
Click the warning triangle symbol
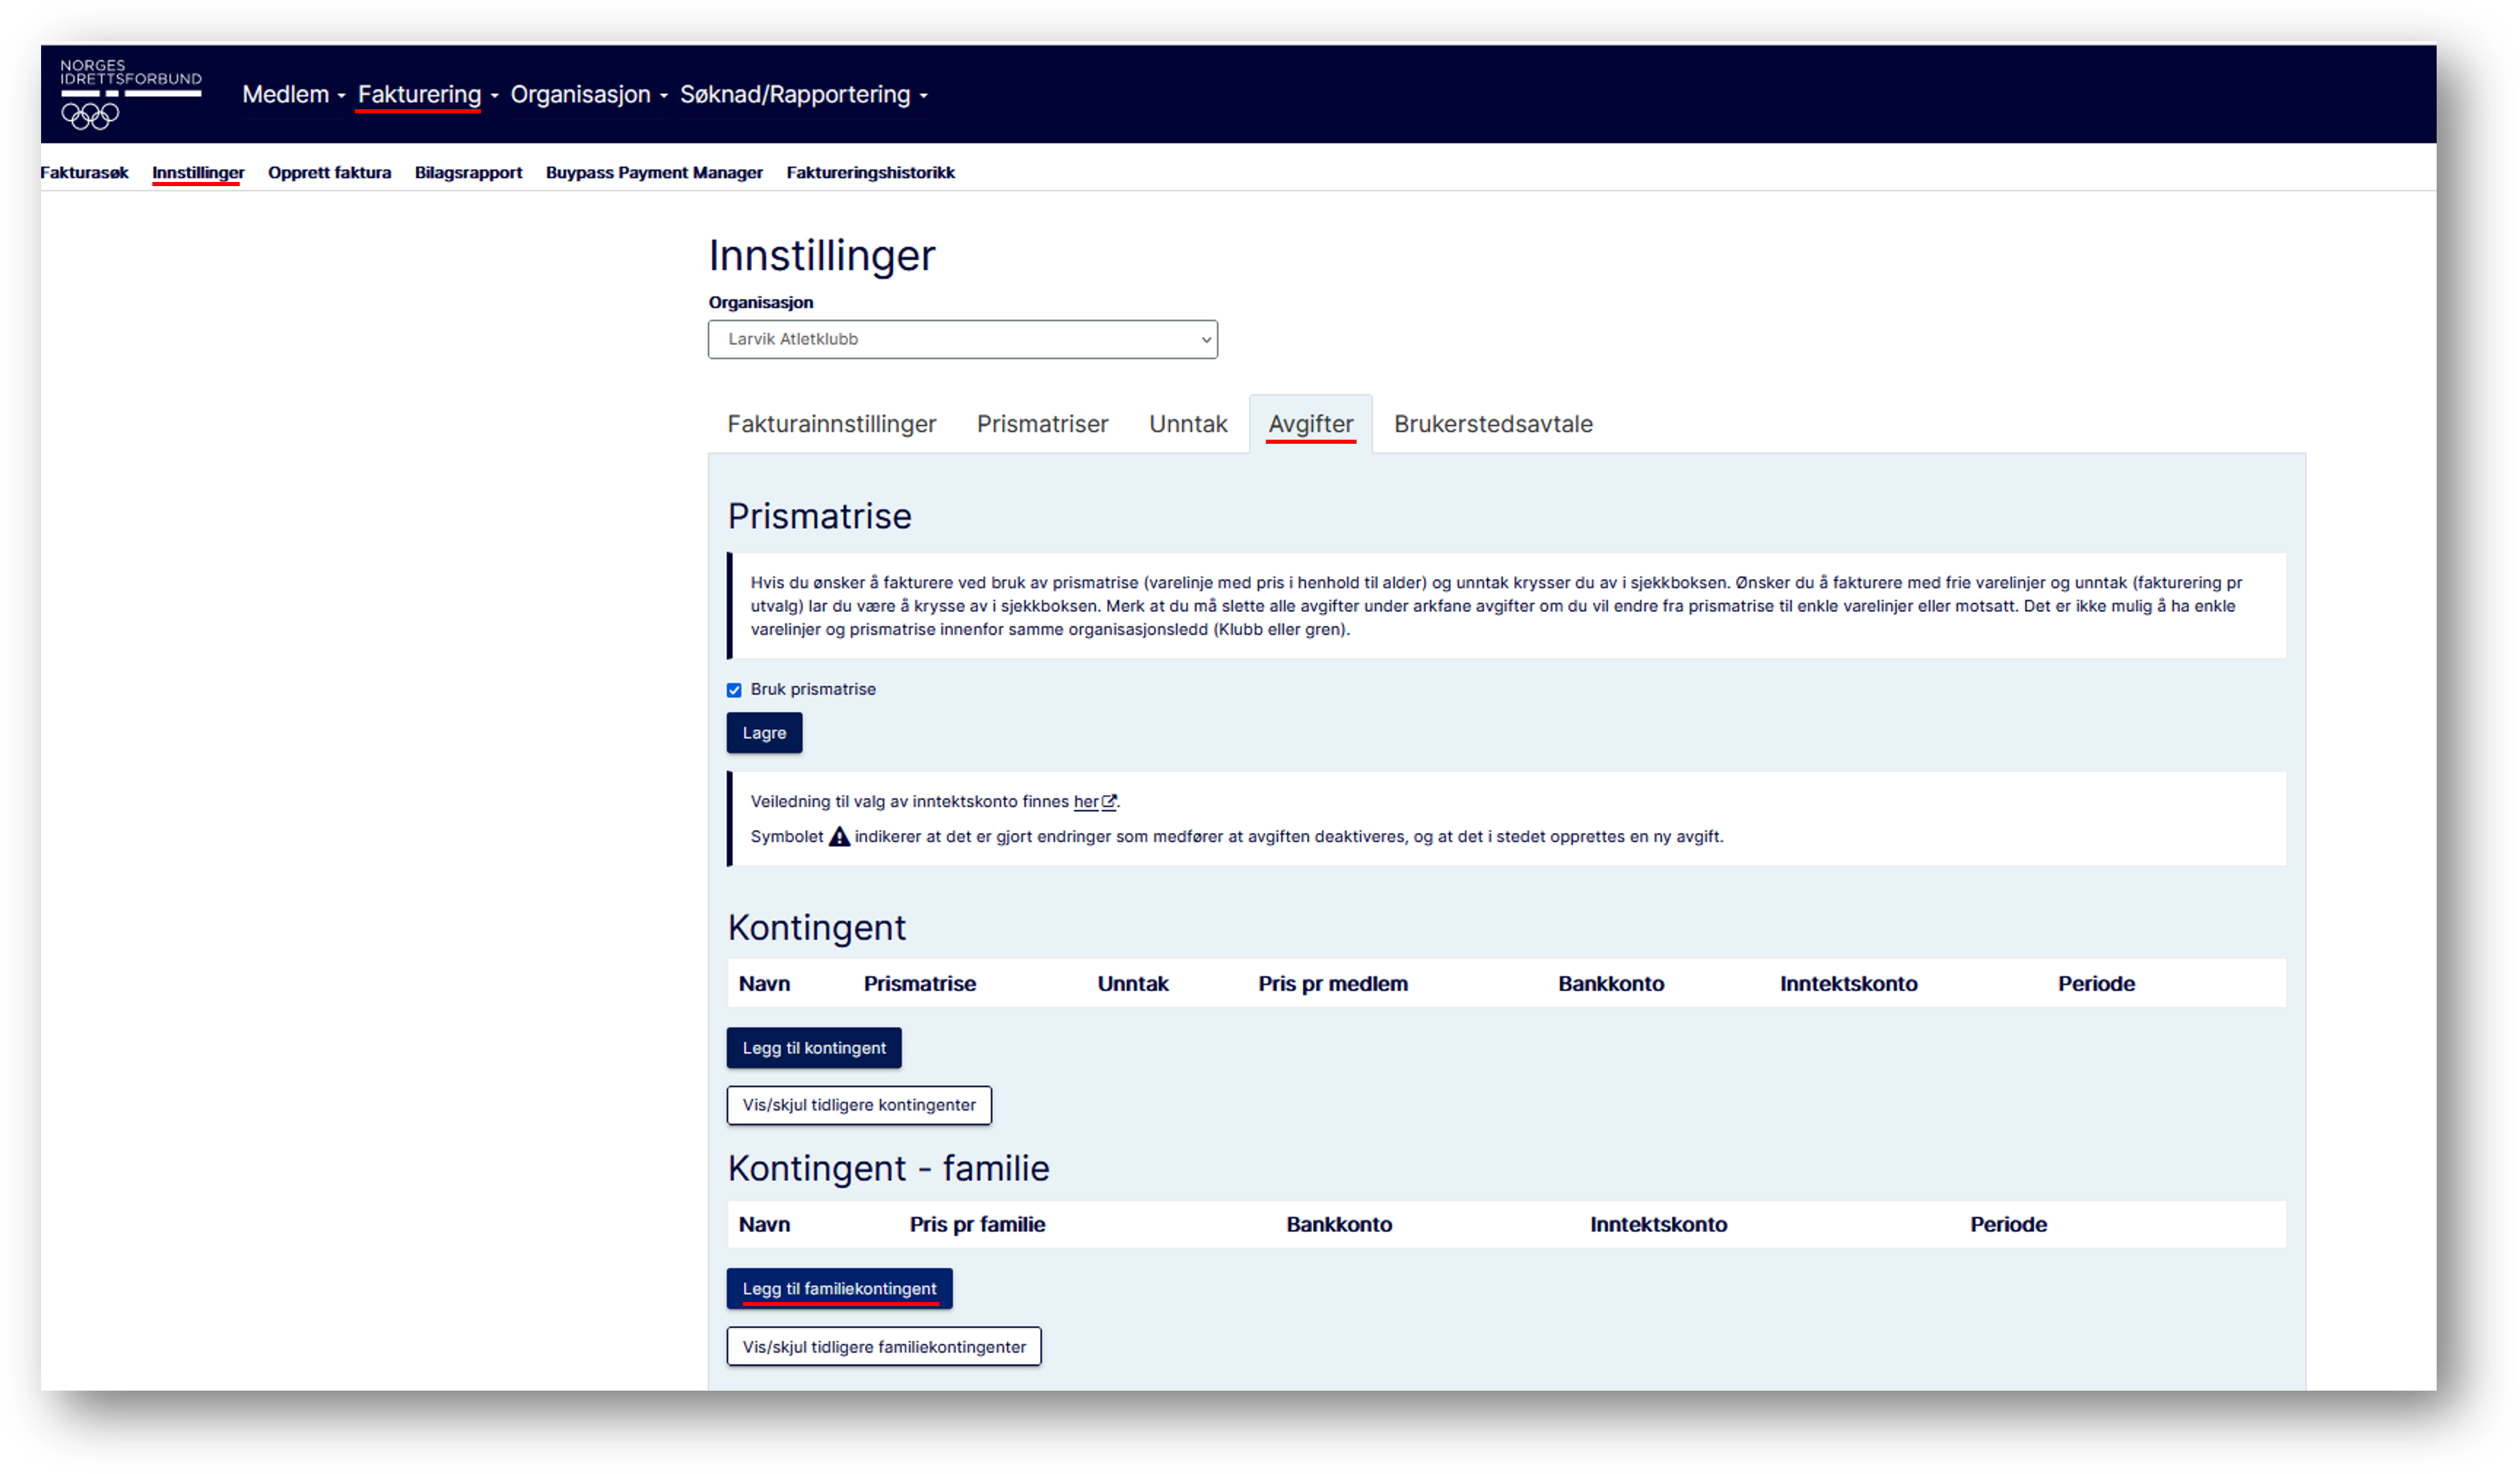839,836
